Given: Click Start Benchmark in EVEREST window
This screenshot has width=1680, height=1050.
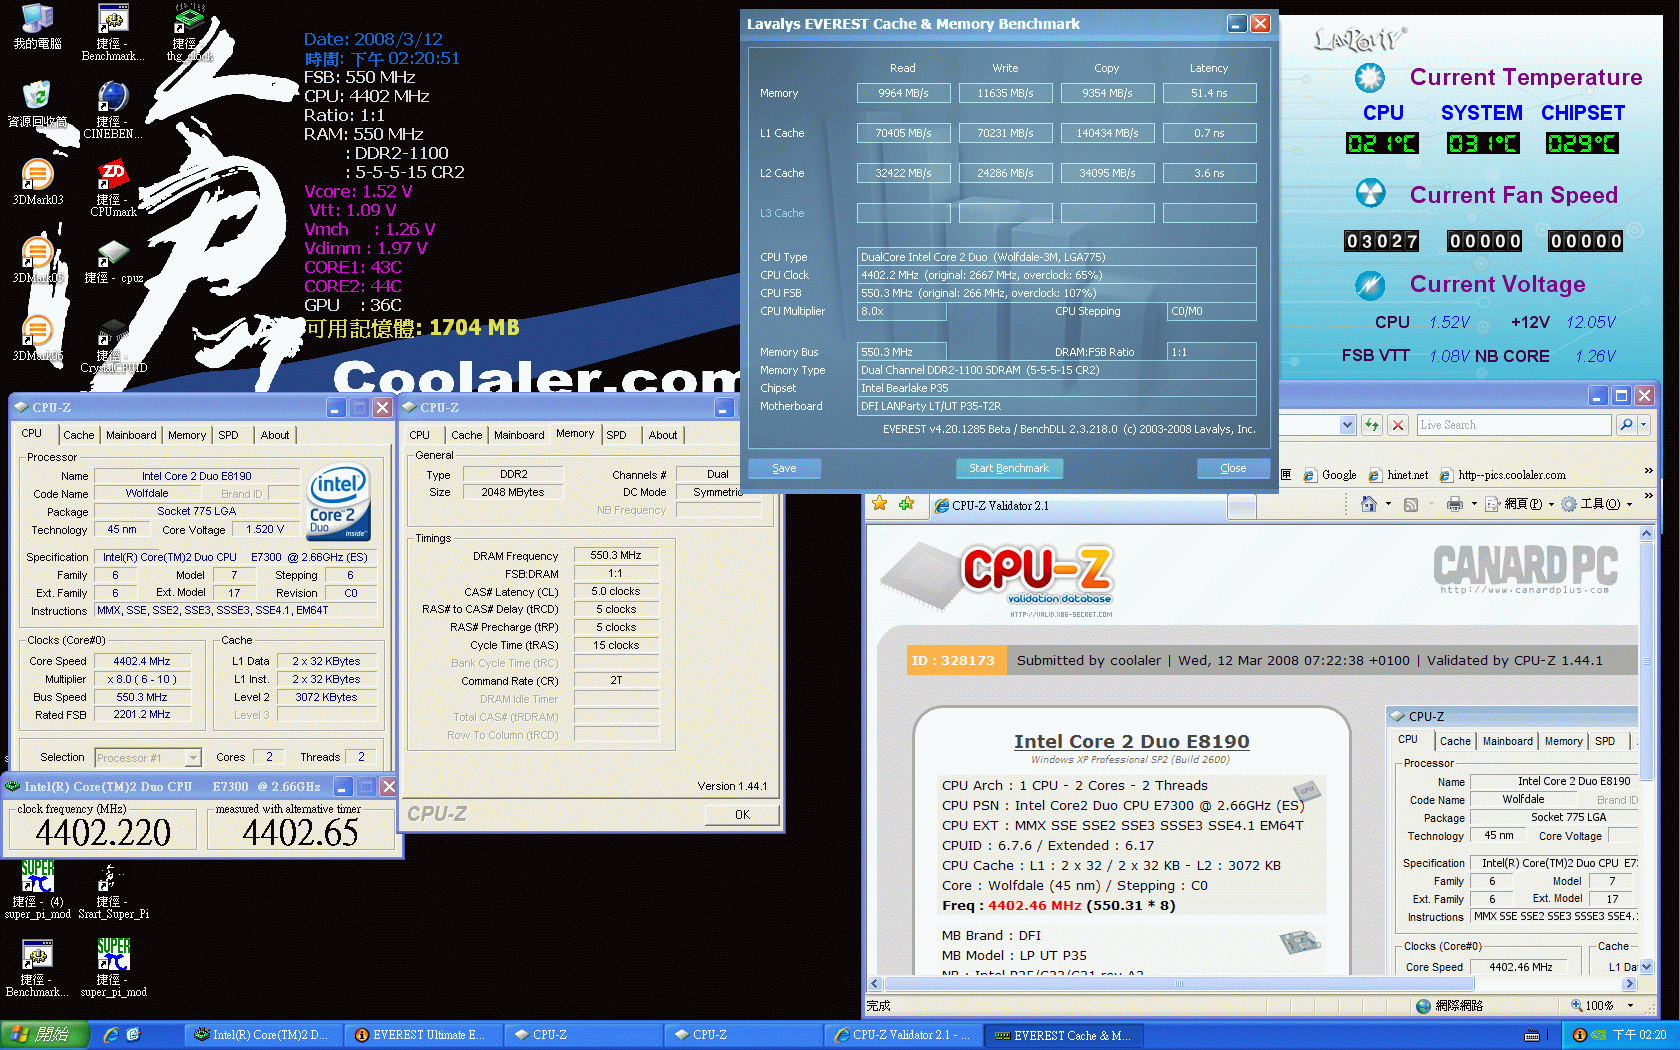Looking at the screenshot, I should coord(1008,468).
